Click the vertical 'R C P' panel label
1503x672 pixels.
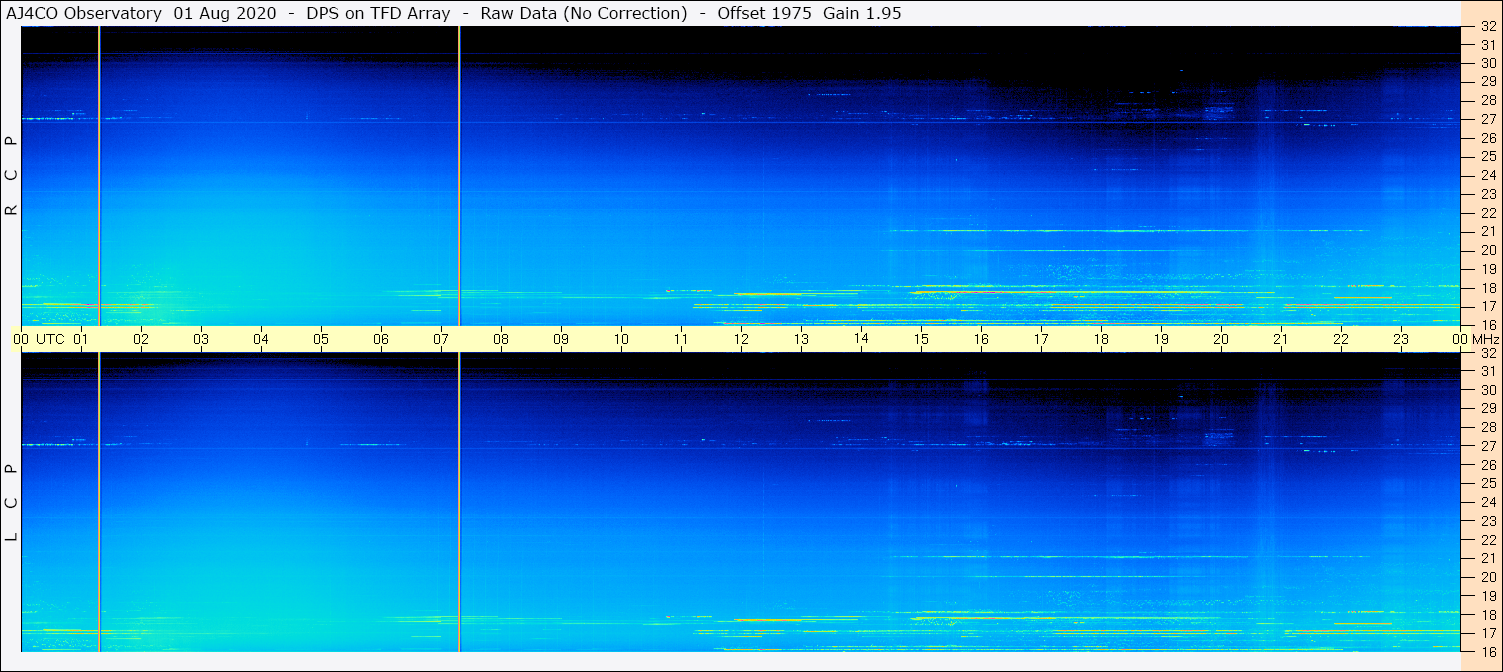11,176
